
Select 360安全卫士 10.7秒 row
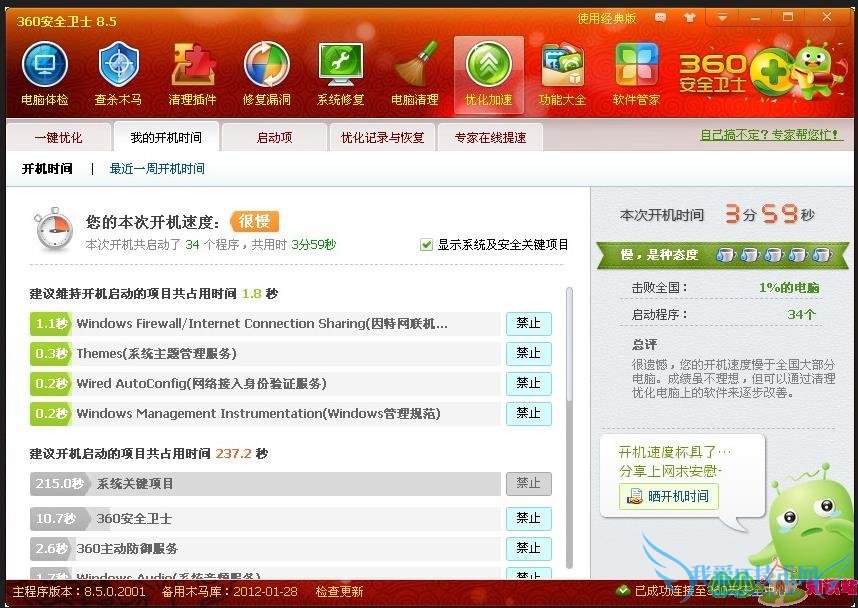tap(265, 518)
